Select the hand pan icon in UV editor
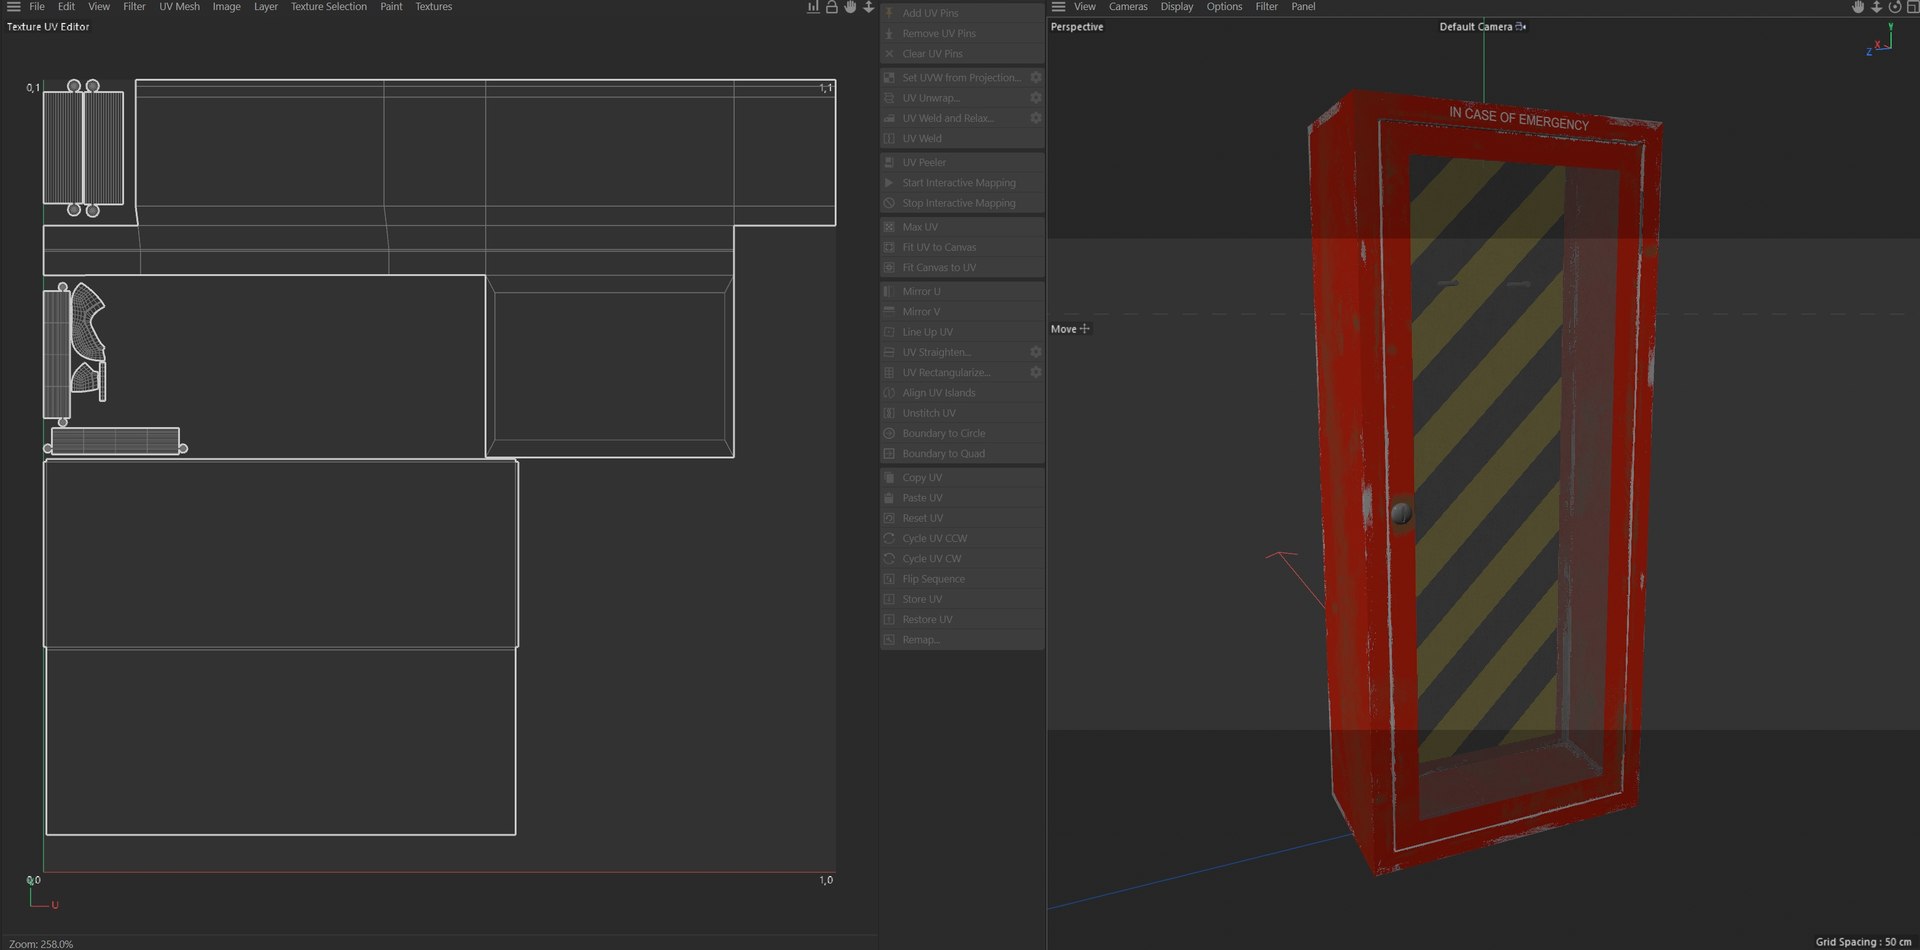 pyautogui.click(x=850, y=7)
